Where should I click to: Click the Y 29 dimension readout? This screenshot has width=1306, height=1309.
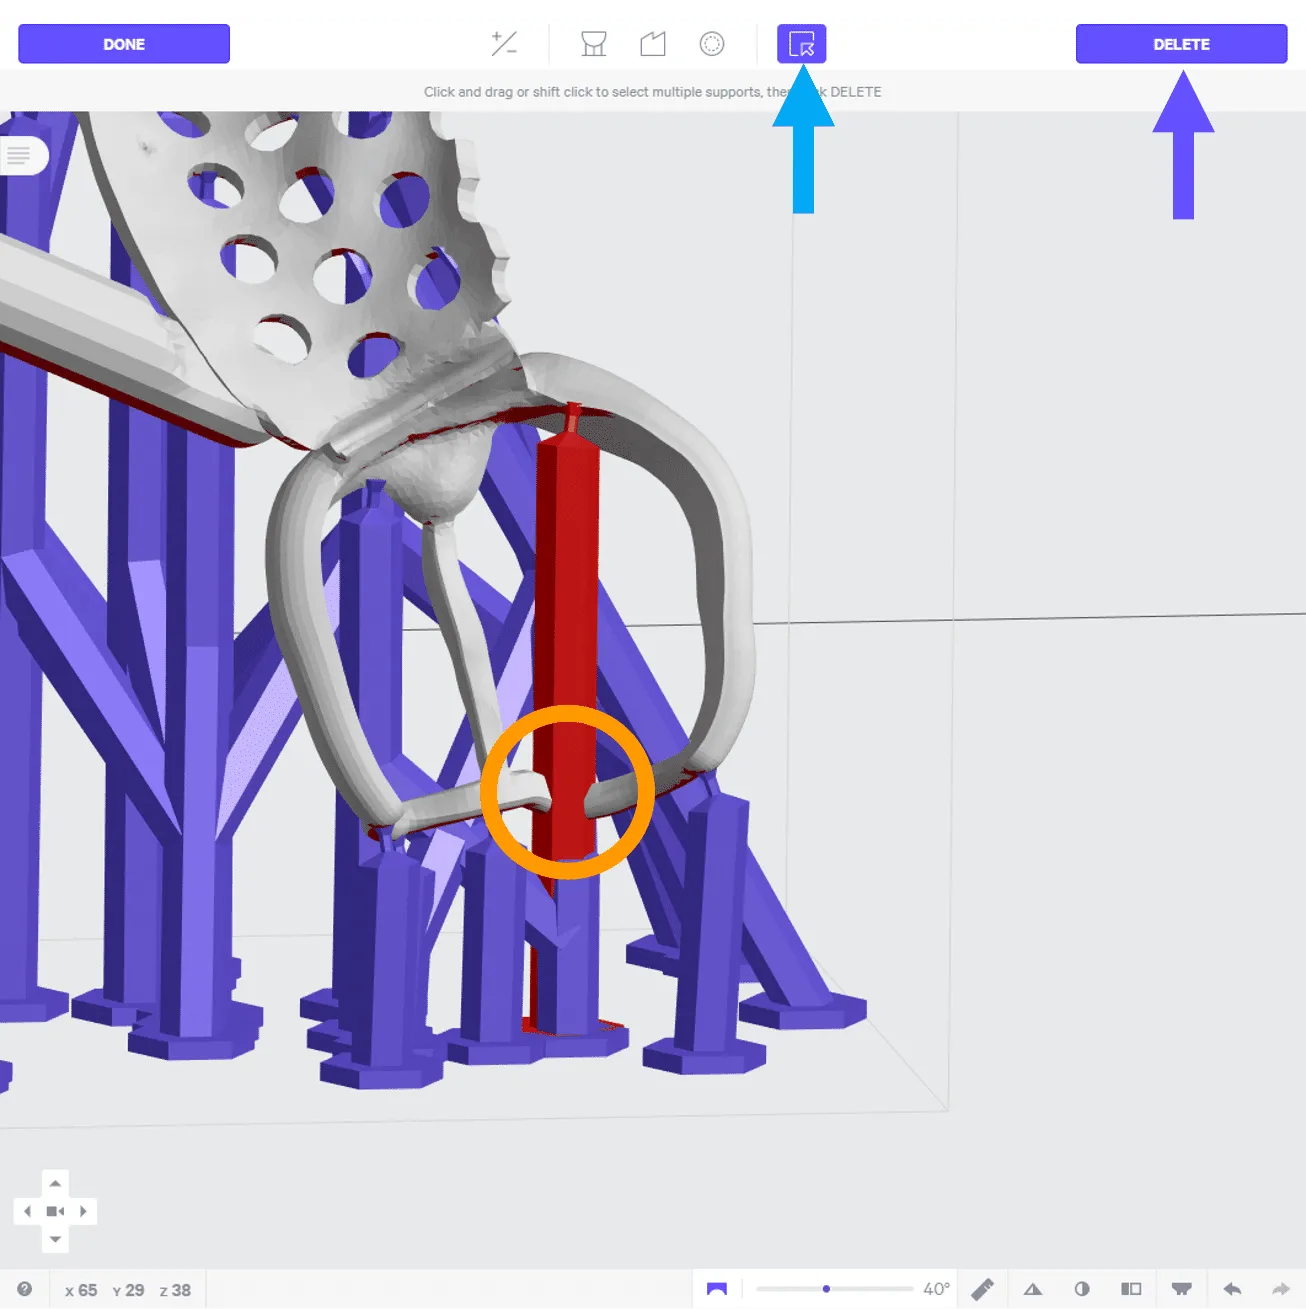click(x=128, y=1290)
